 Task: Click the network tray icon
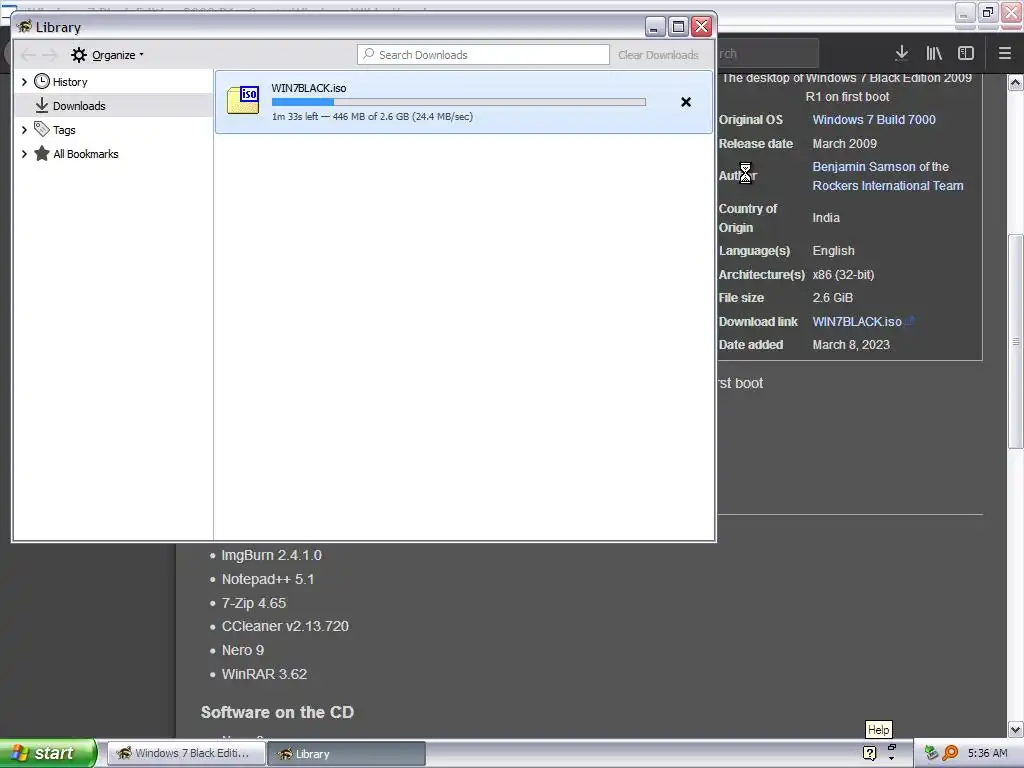click(x=931, y=753)
